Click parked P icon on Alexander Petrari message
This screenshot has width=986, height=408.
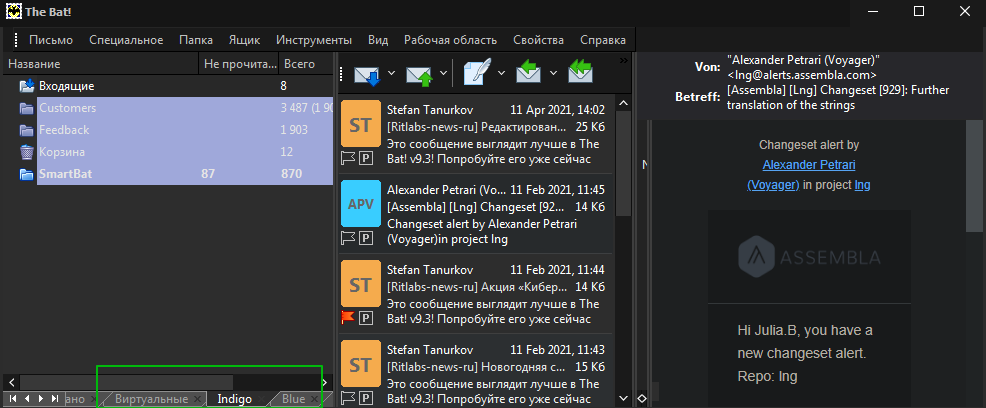[365, 238]
